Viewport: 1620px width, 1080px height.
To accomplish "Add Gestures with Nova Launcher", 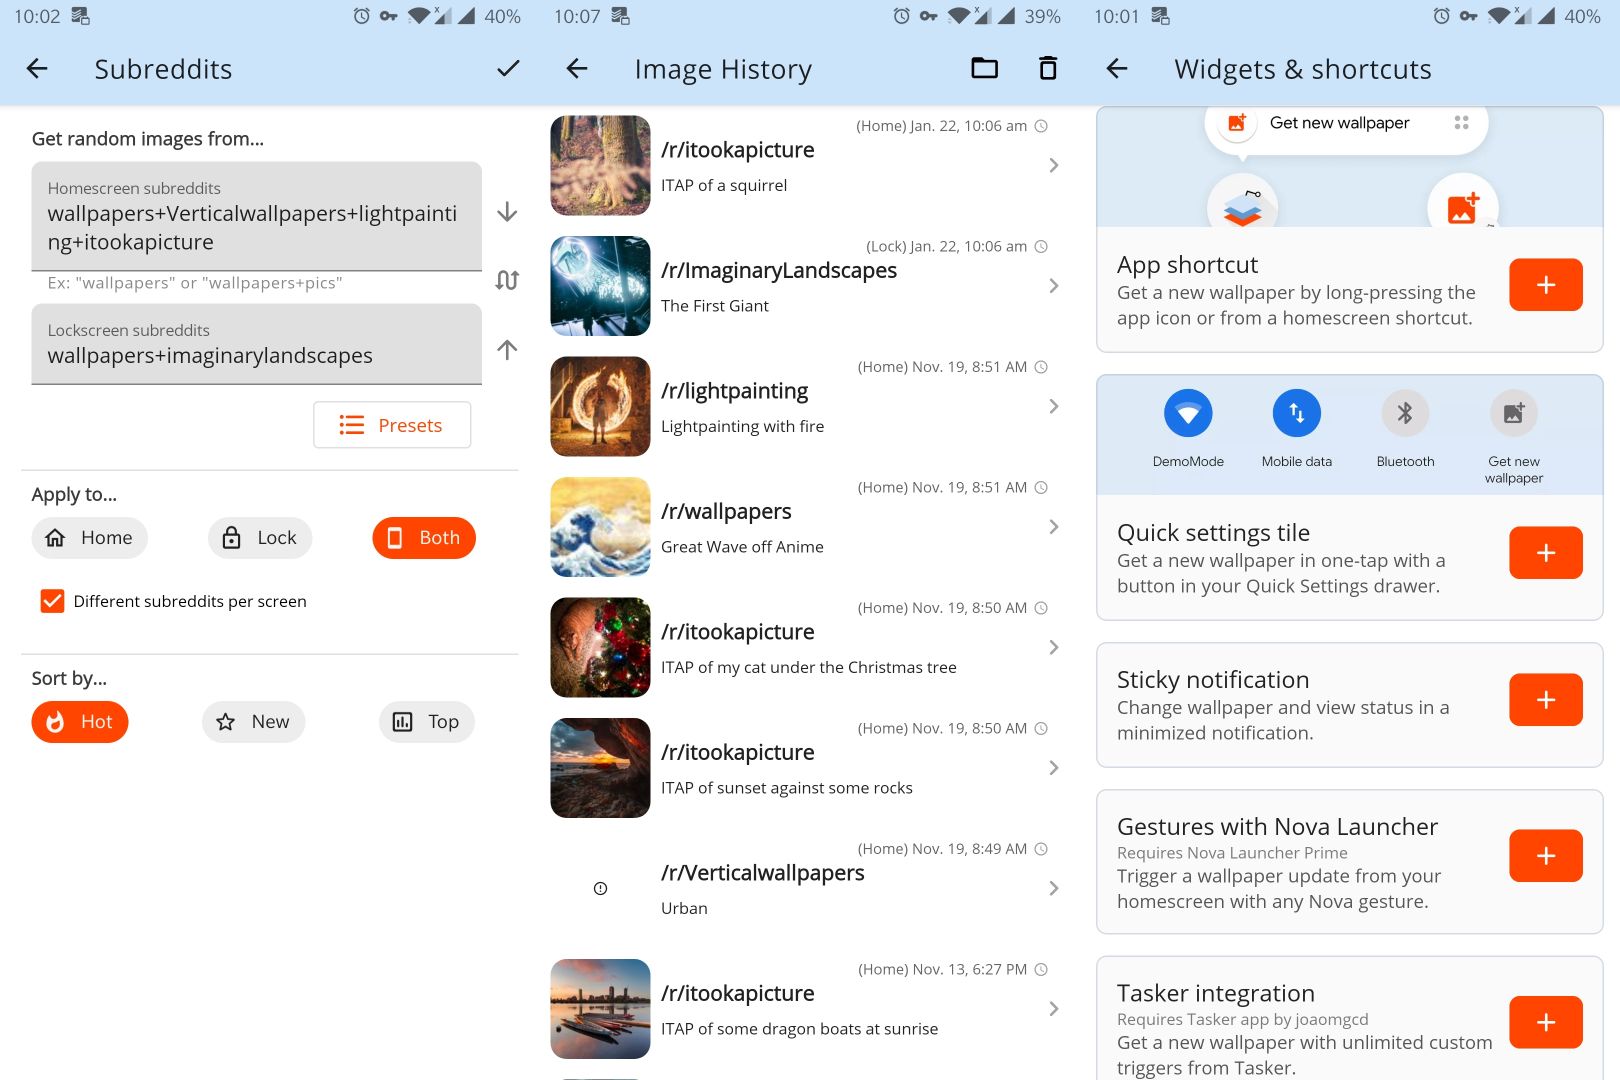I will coord(1546,856).
